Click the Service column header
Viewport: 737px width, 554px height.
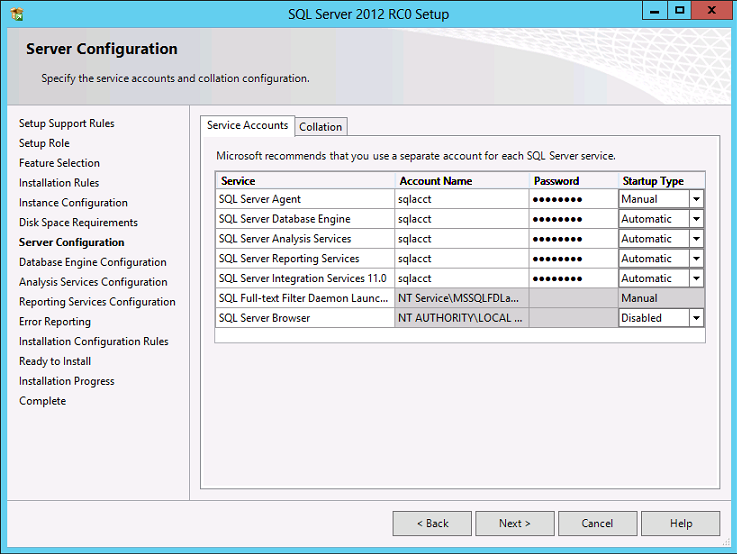point(305,181)
